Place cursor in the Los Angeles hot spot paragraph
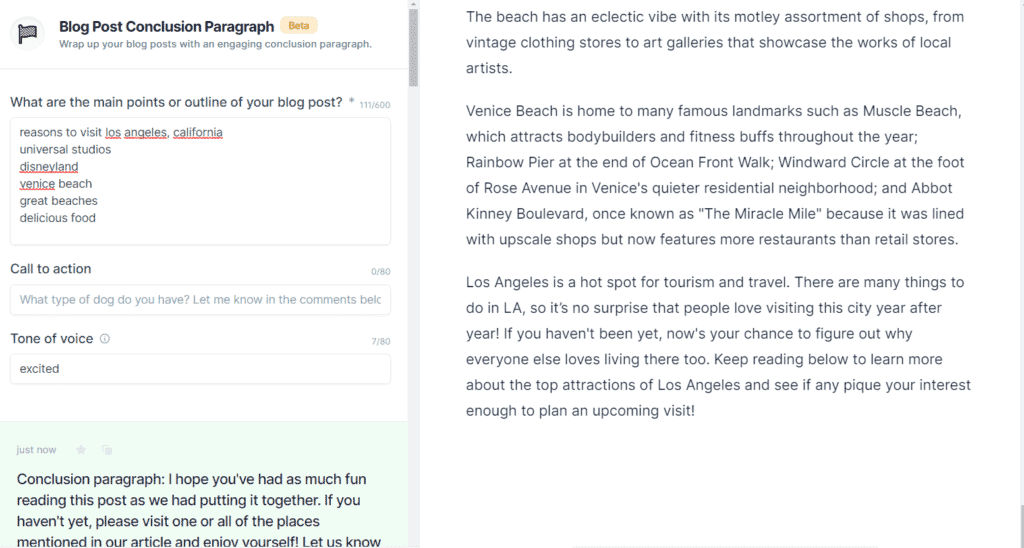This screenshot has height=548, width=1024. (x=718, y=346)
